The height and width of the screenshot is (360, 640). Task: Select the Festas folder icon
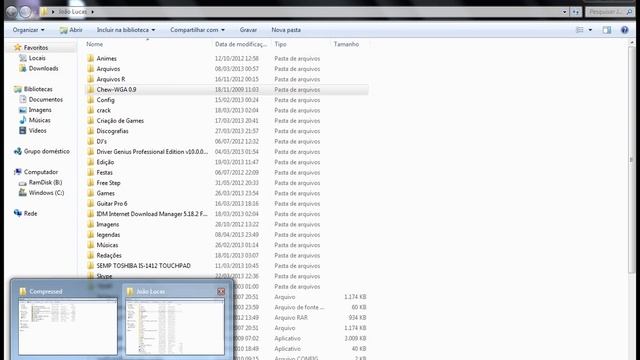91,172
